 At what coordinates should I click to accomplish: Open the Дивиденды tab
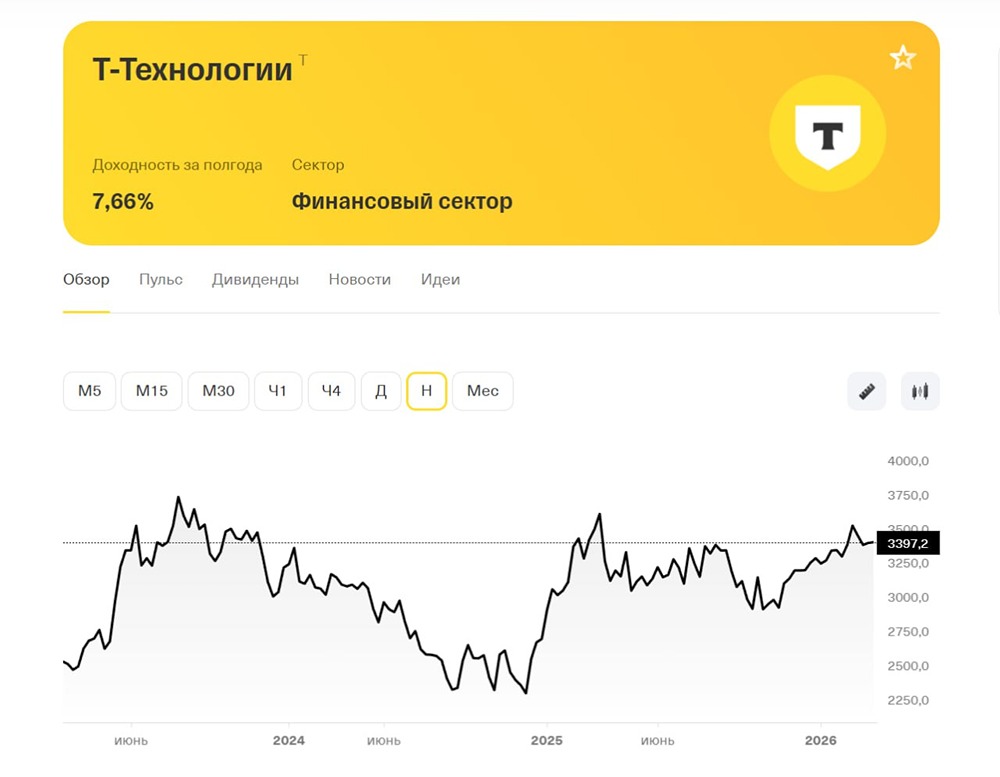[256, 280]
